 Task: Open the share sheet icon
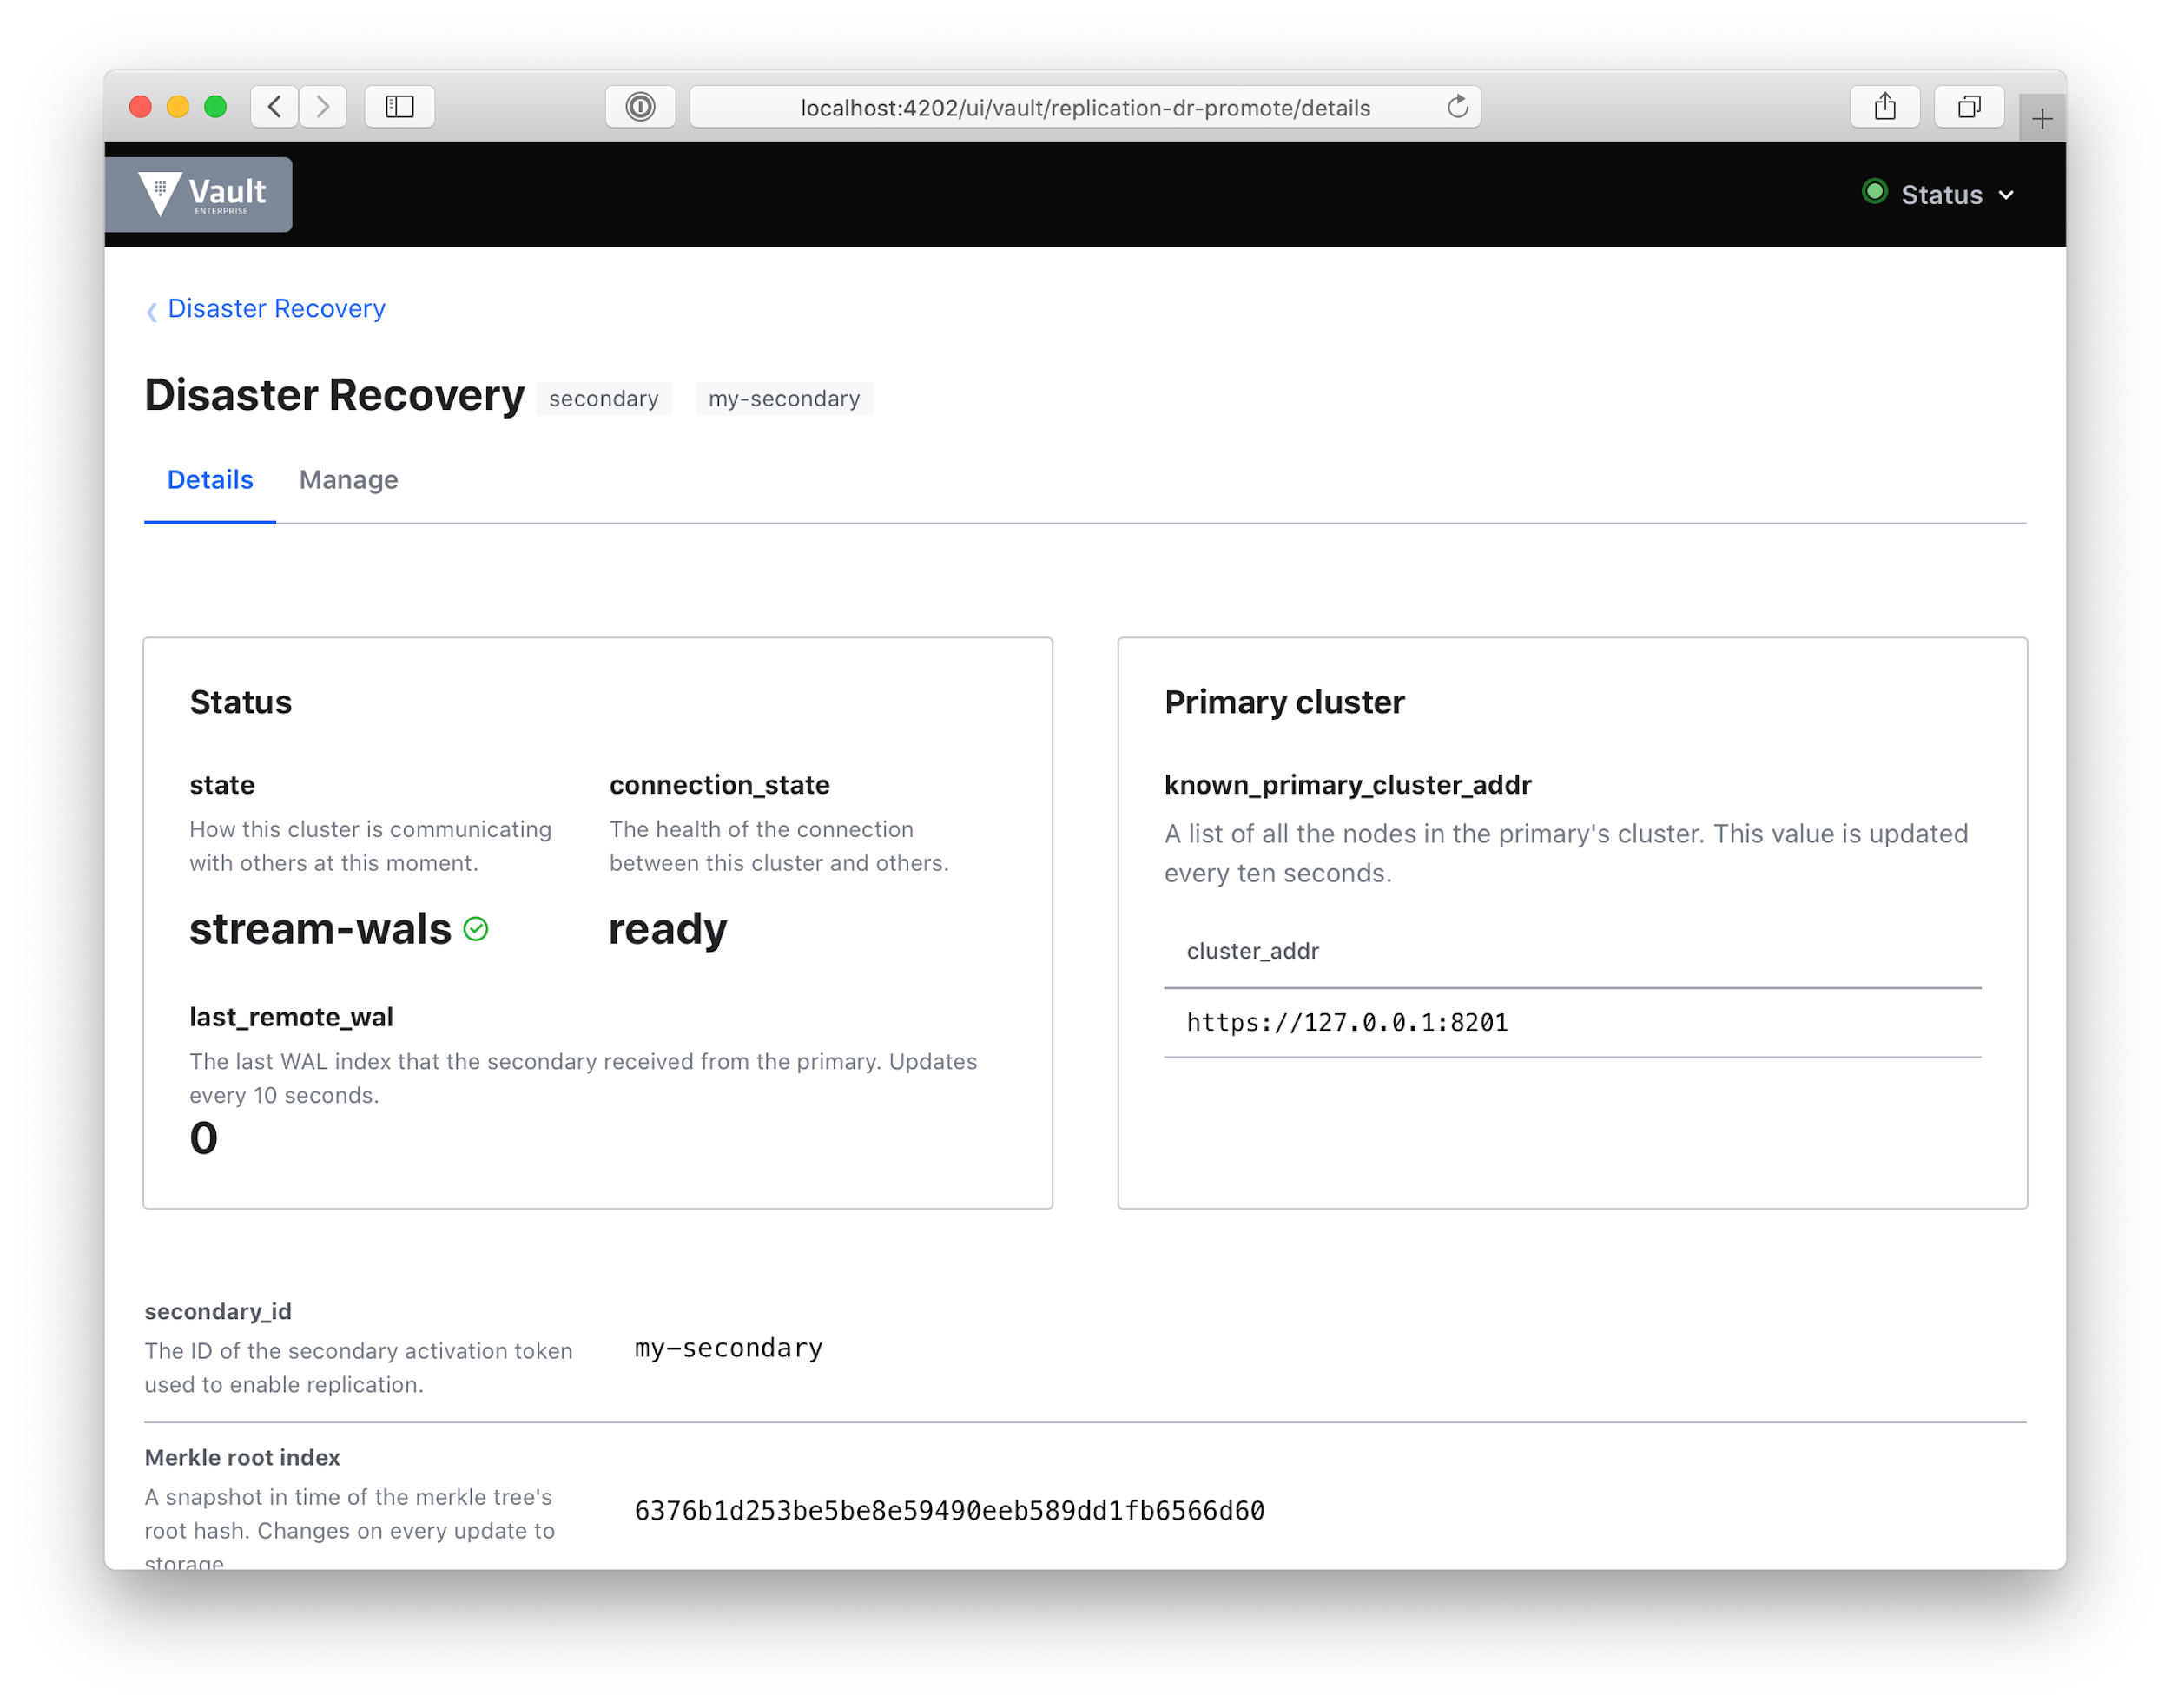(x=1885, y=106)
